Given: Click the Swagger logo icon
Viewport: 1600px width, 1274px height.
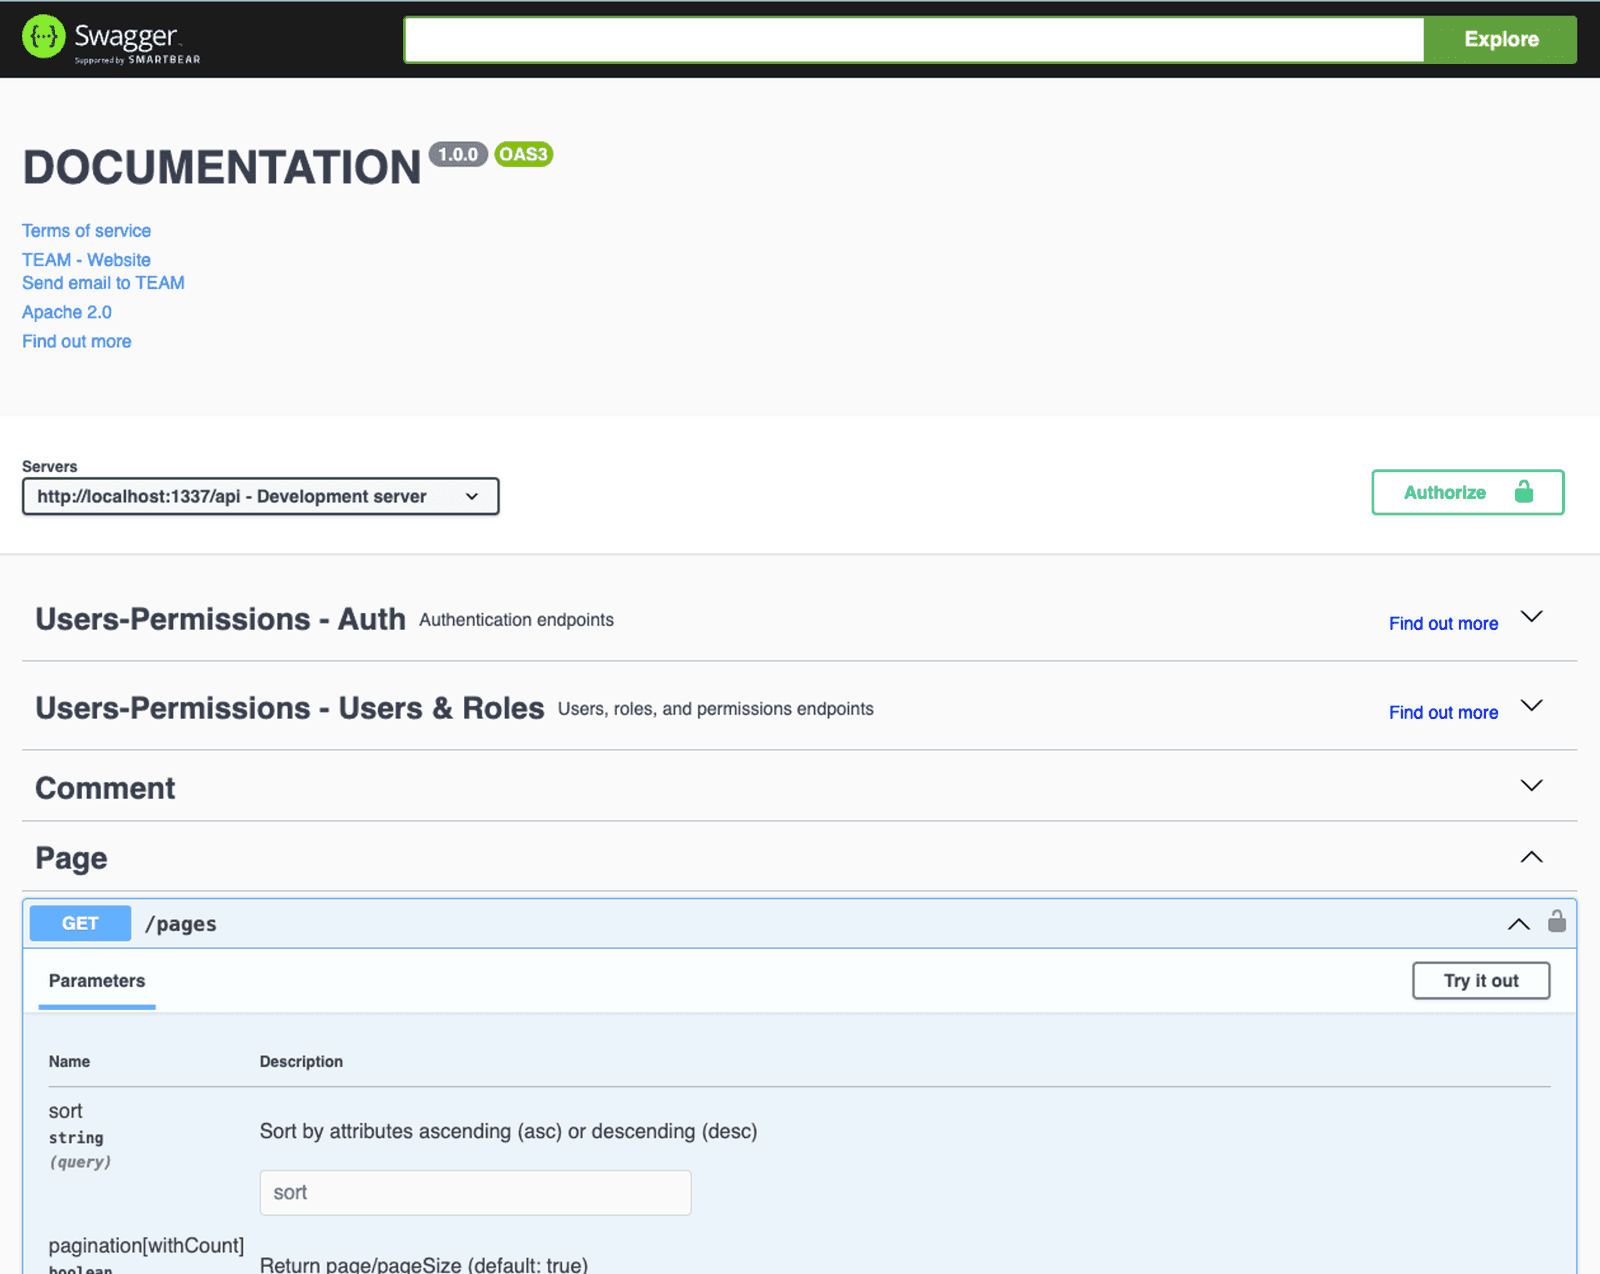Looking at the screenshot, I should [43, 37].
